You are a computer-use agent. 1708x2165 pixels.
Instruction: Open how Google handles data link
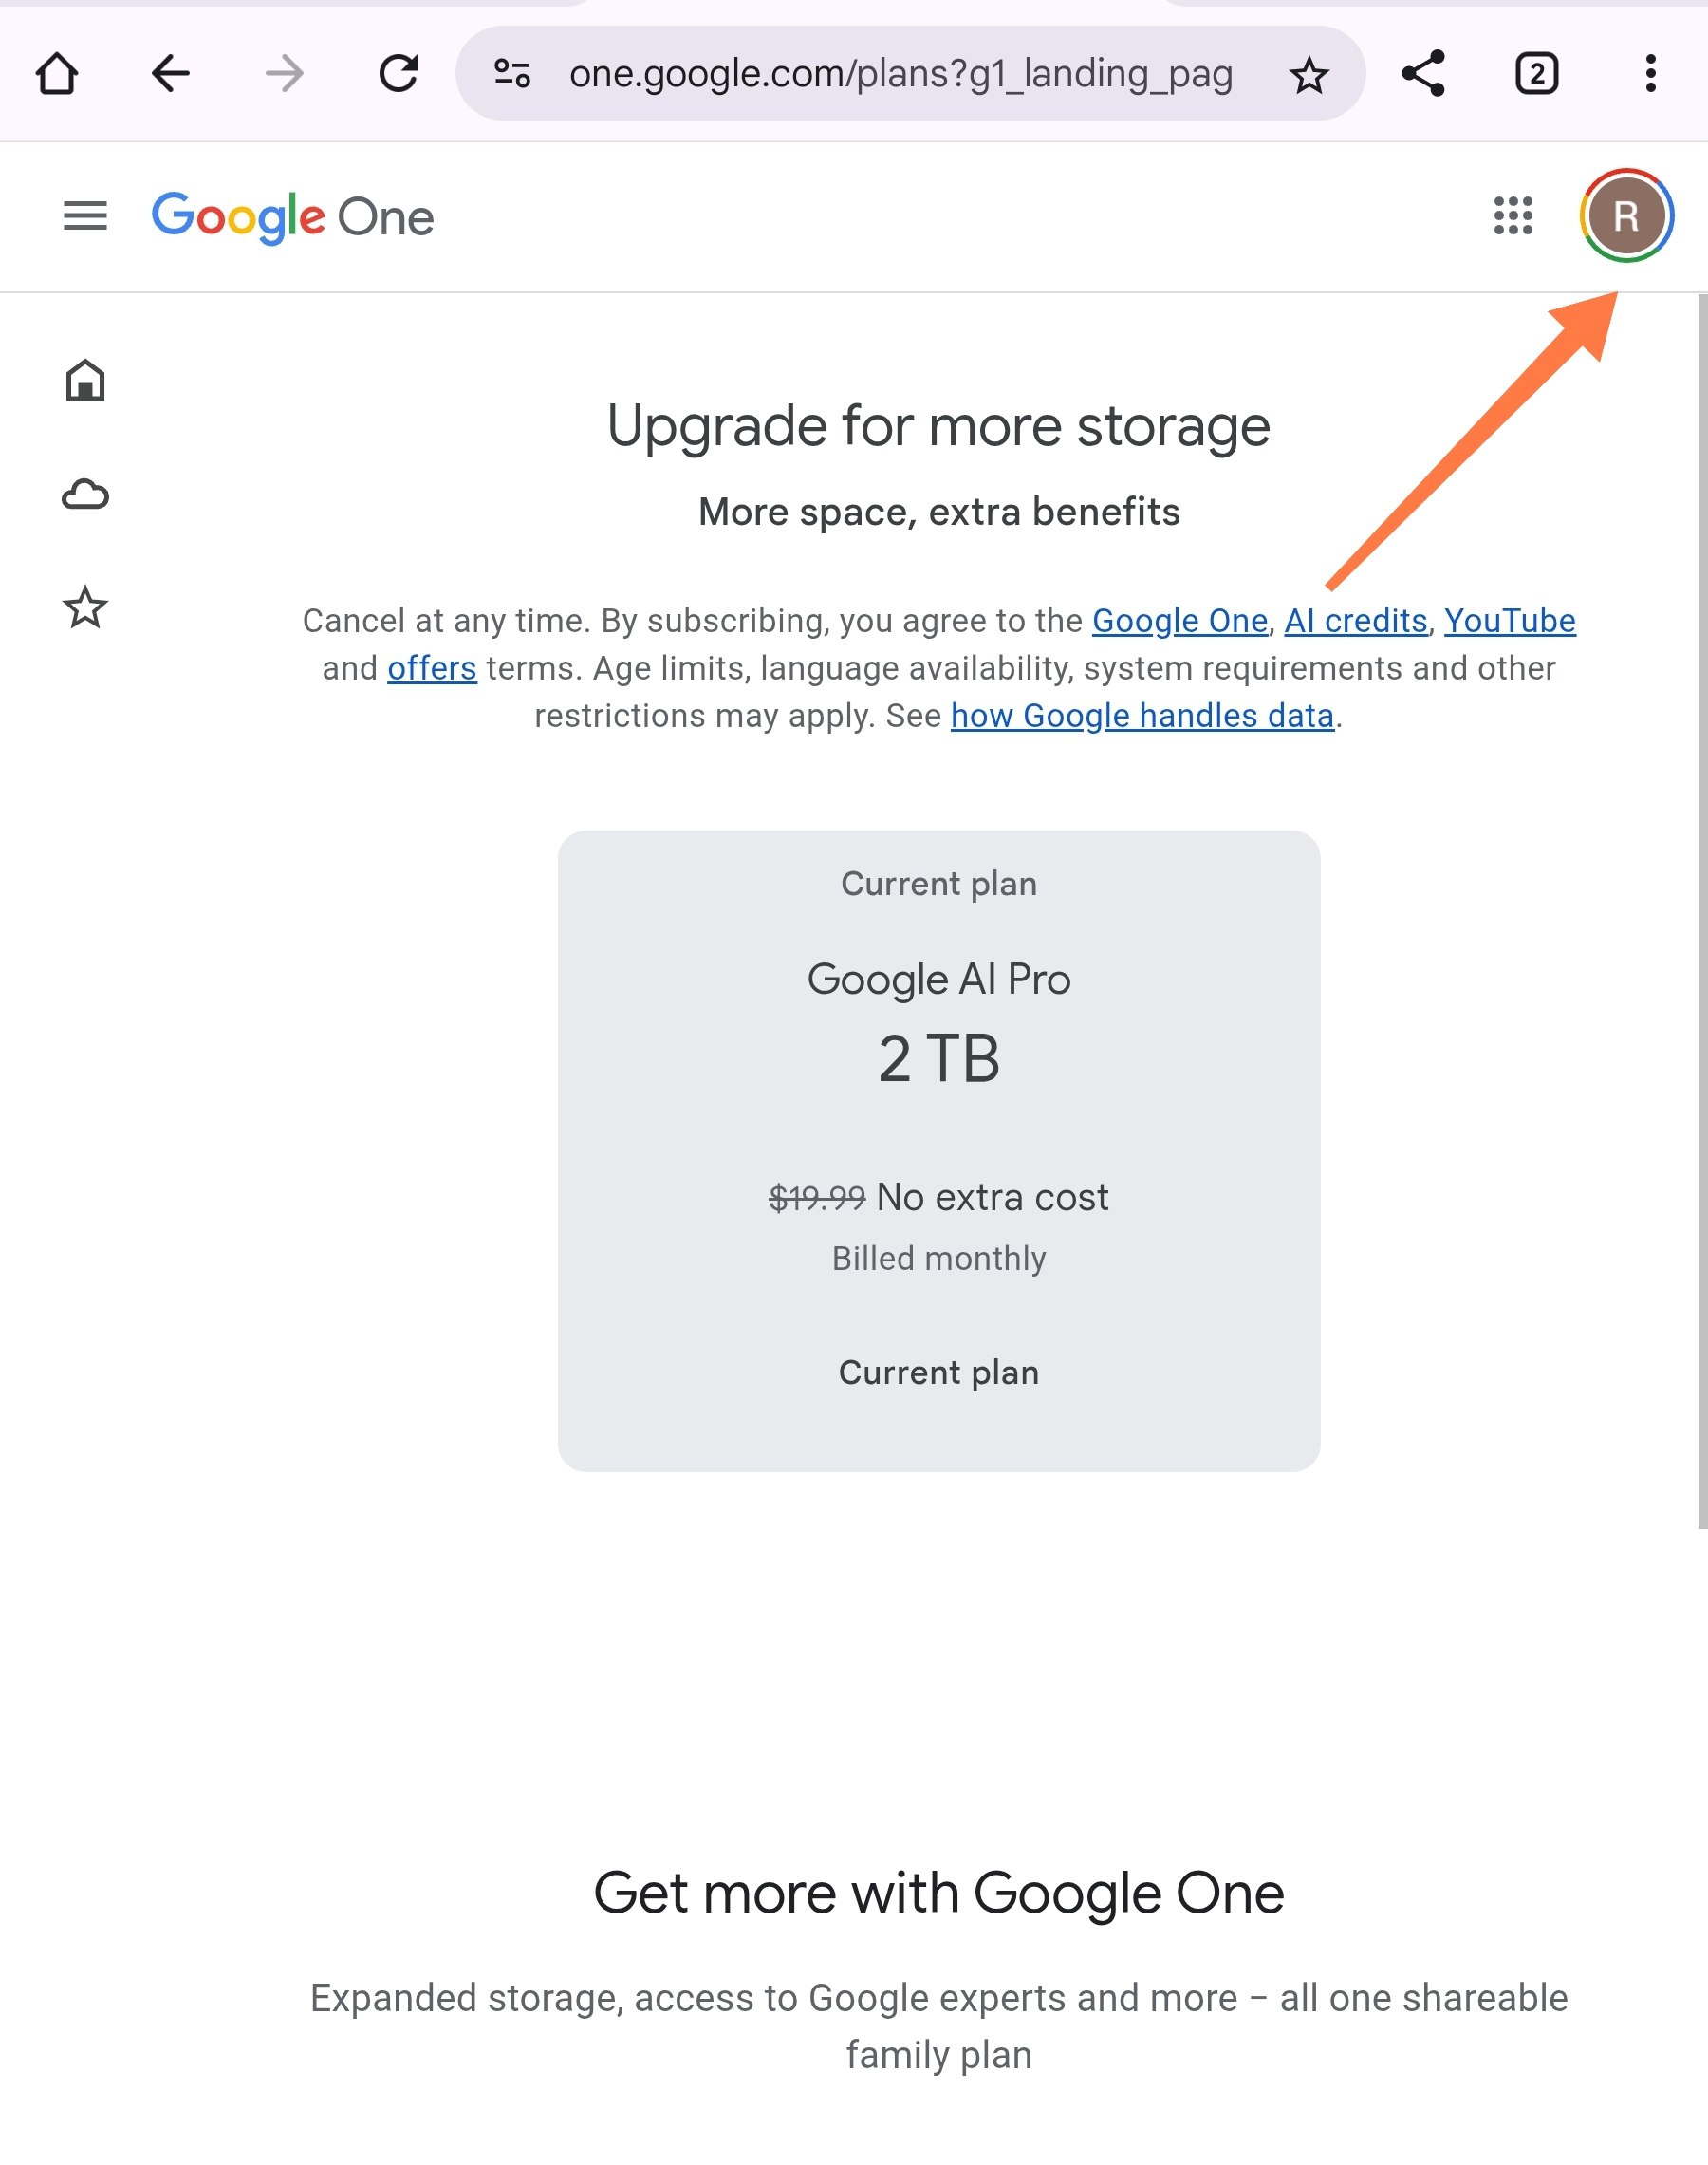pyautogui.click(x=1143, y=716)
